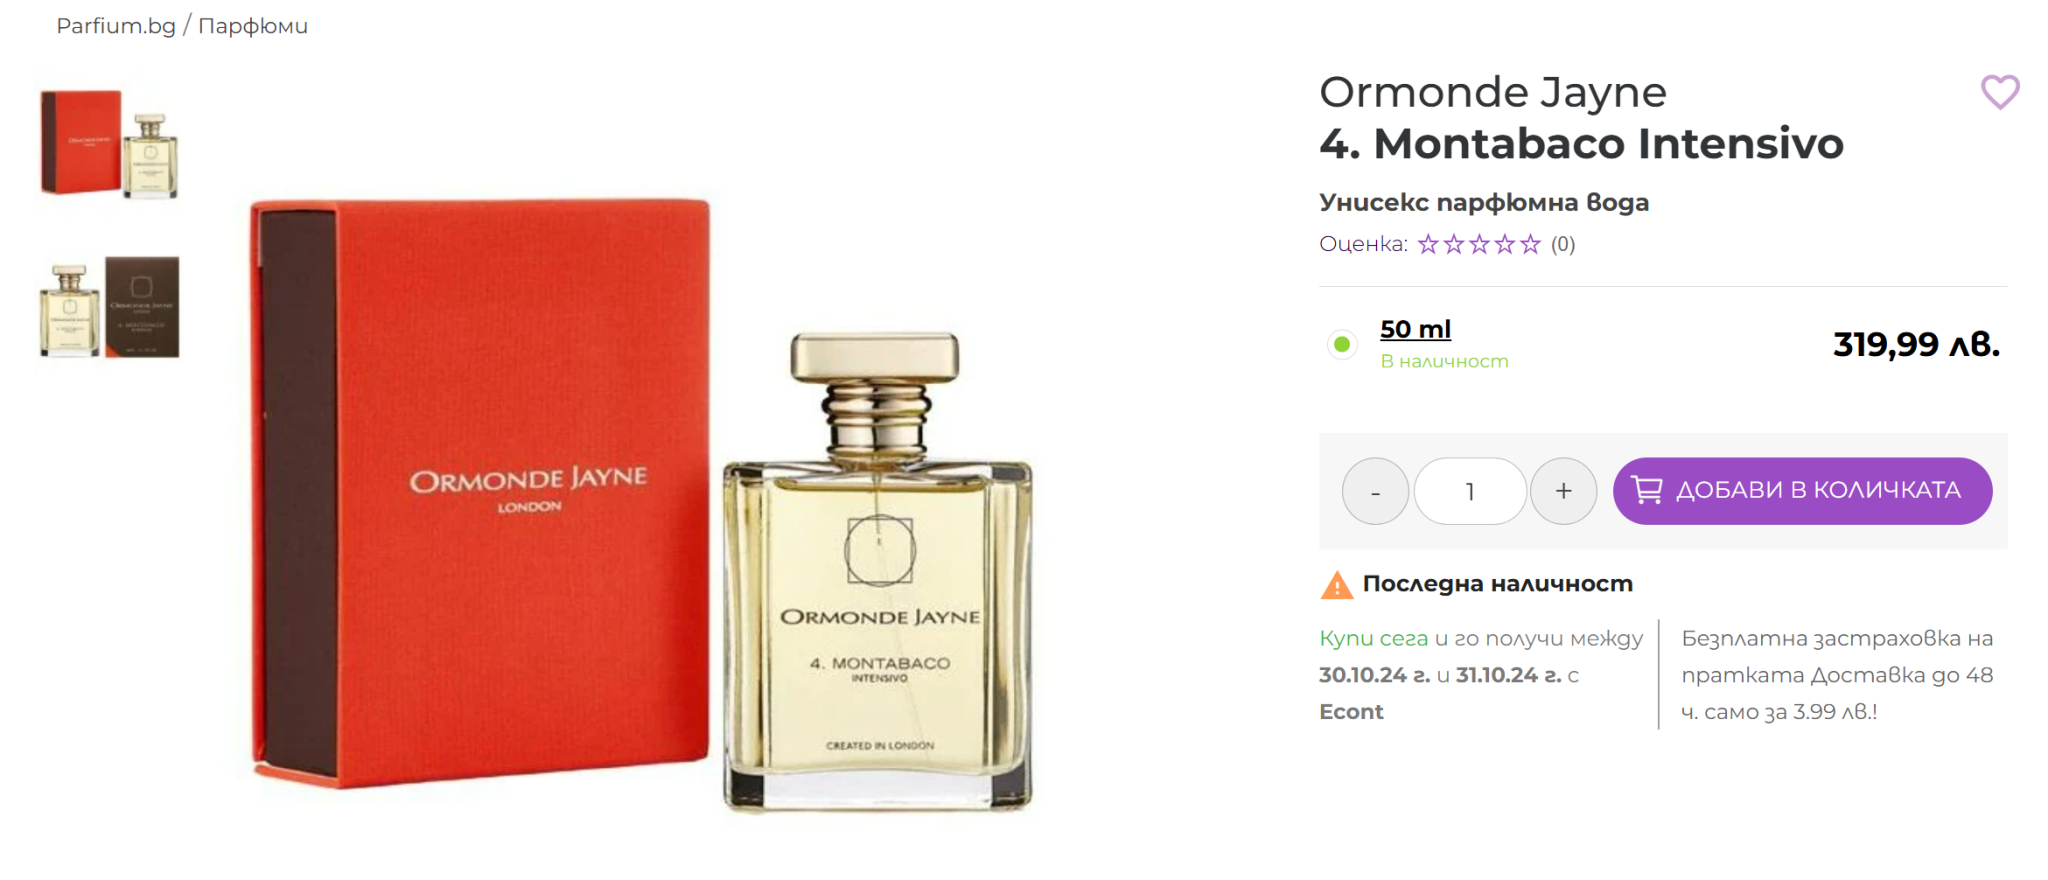Open the review count (0) link
Viewport: 2048px width, 880px height.
pos(1563,244)
